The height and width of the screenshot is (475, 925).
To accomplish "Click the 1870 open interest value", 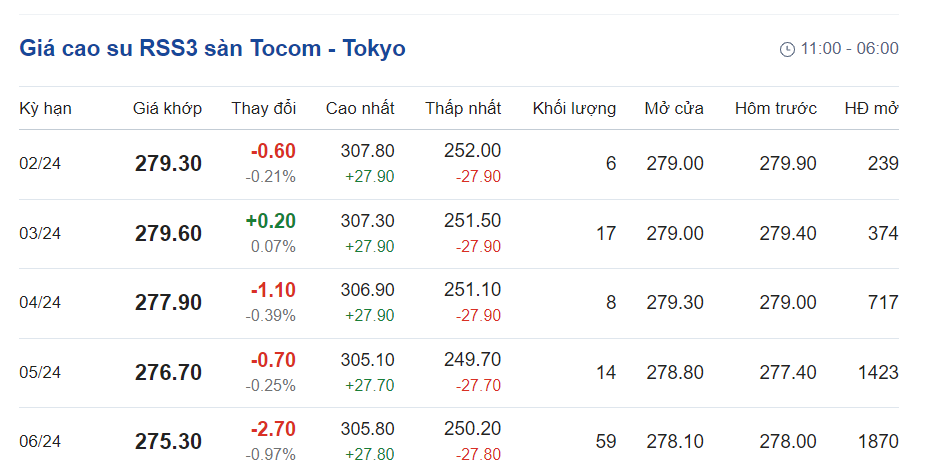I will point(878,441).
